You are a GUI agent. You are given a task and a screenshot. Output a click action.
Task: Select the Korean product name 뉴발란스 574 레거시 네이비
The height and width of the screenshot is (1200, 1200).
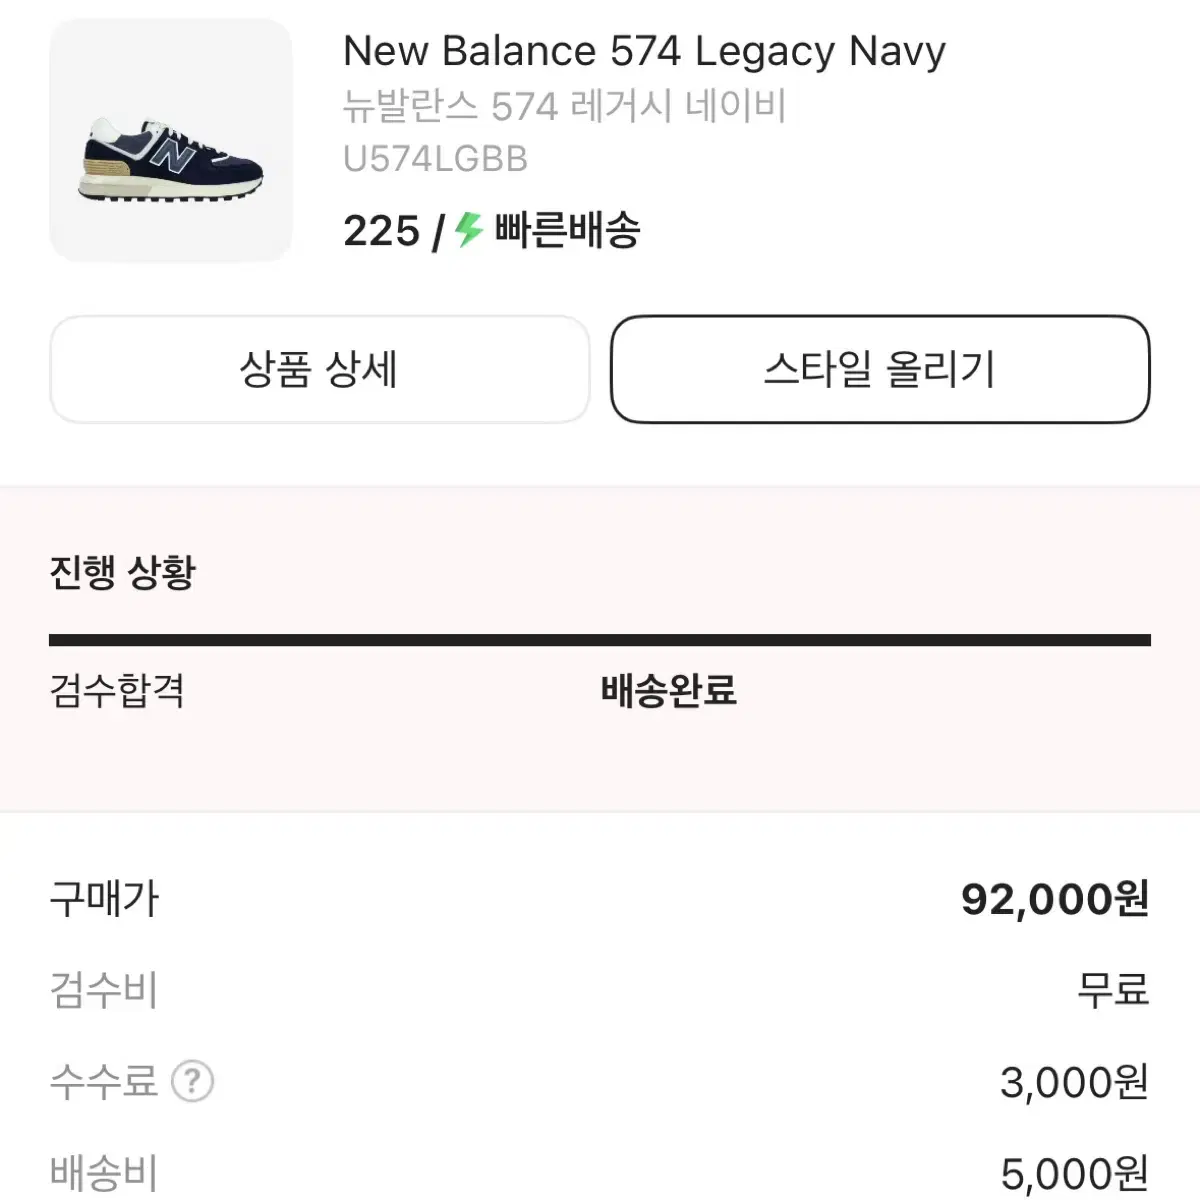pos(565,106)
